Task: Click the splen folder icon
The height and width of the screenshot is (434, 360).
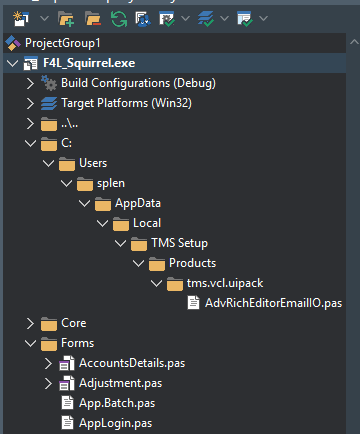Action: [x=85, y=184]
